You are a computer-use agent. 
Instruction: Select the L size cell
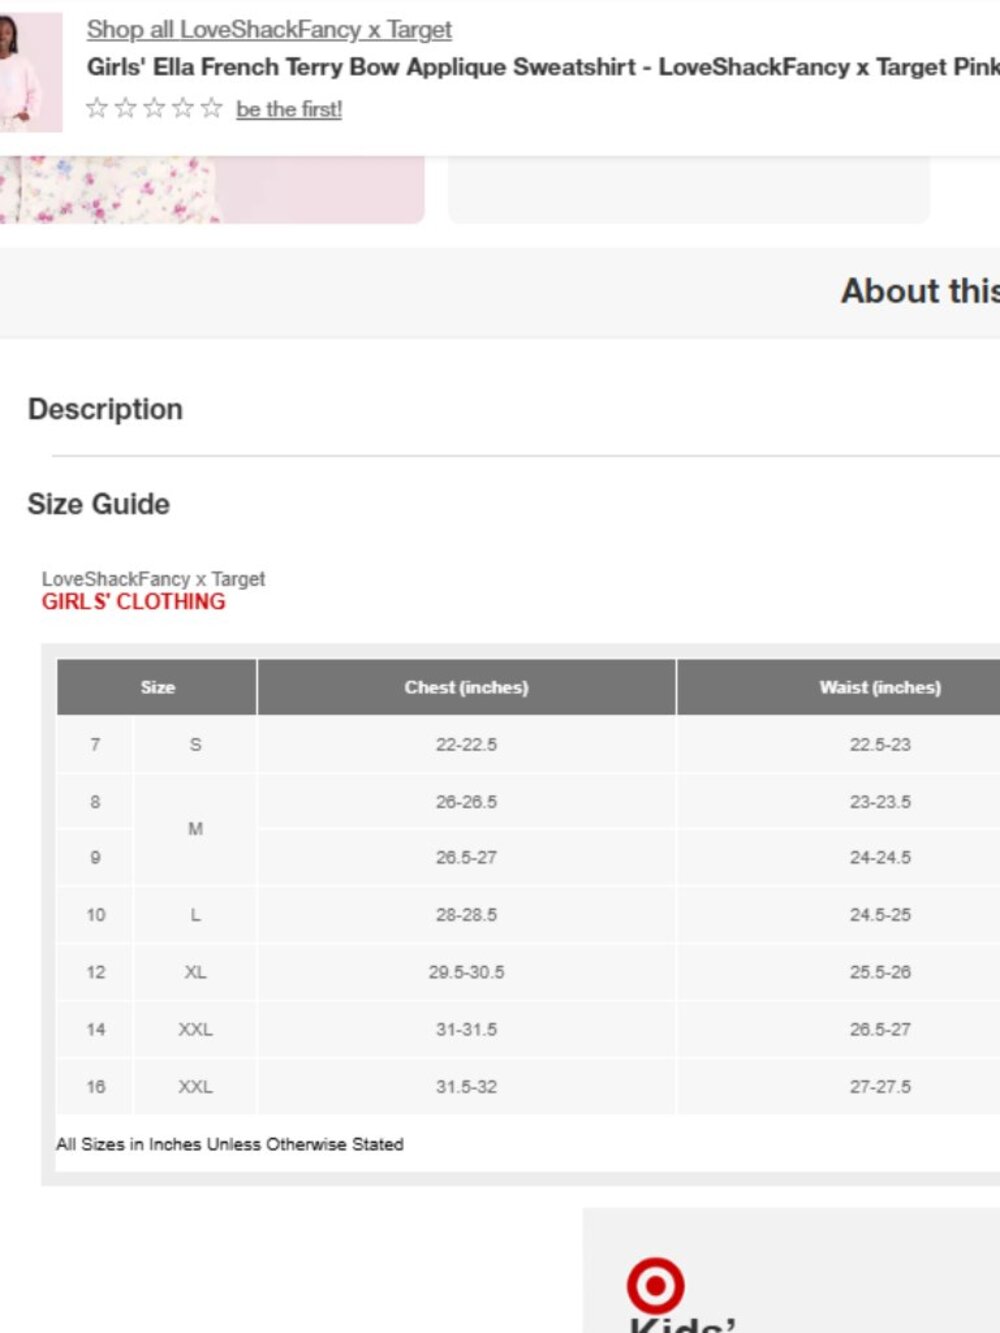click(195, 914)
